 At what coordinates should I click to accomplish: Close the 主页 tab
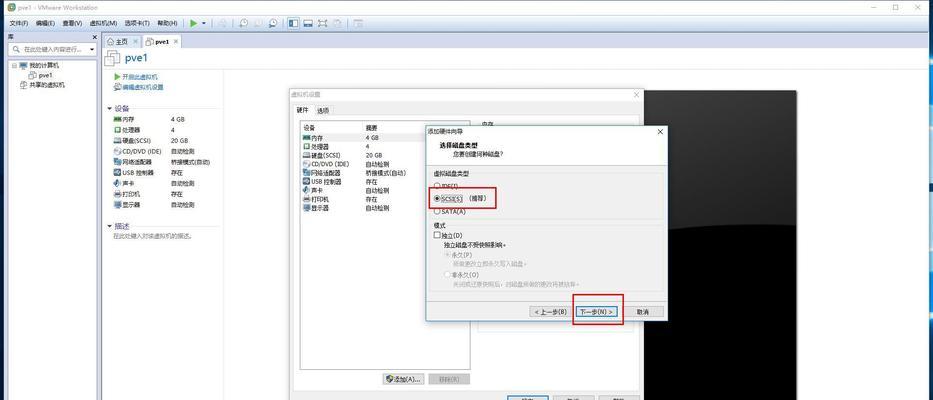[x=135, y=42]
